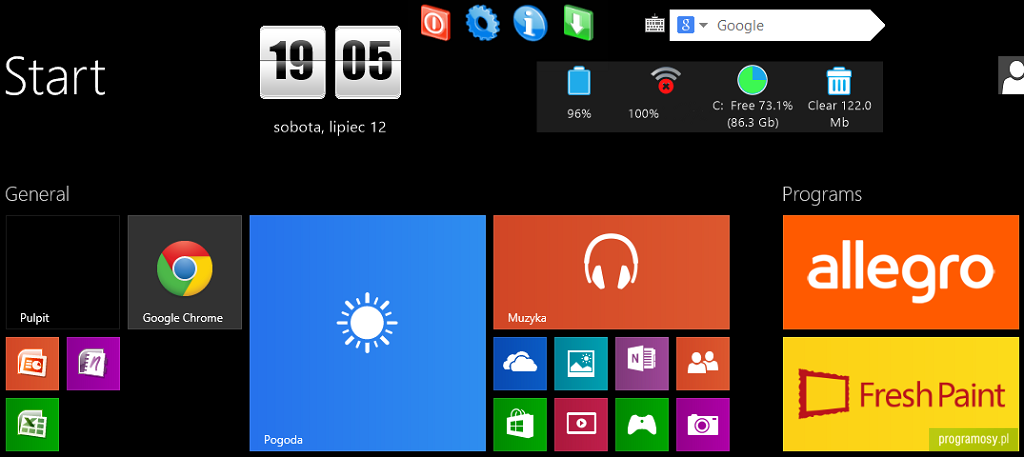Screen dimensions: 1024x457
Task: Click the Wi-Fi signal icon with red cross
Action: coord(665,80)
